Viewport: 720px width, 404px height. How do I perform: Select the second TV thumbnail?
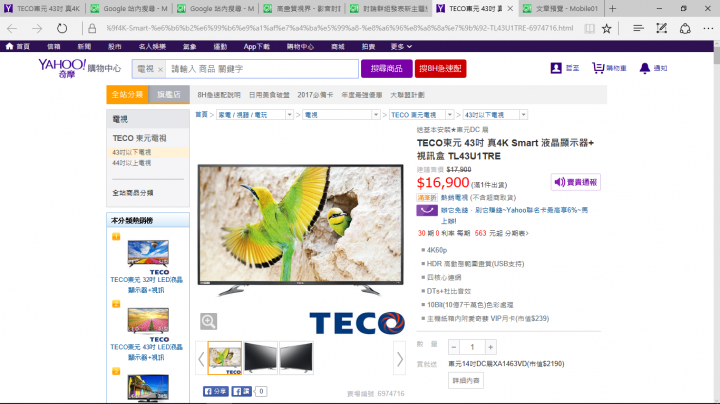click(260, 358)
